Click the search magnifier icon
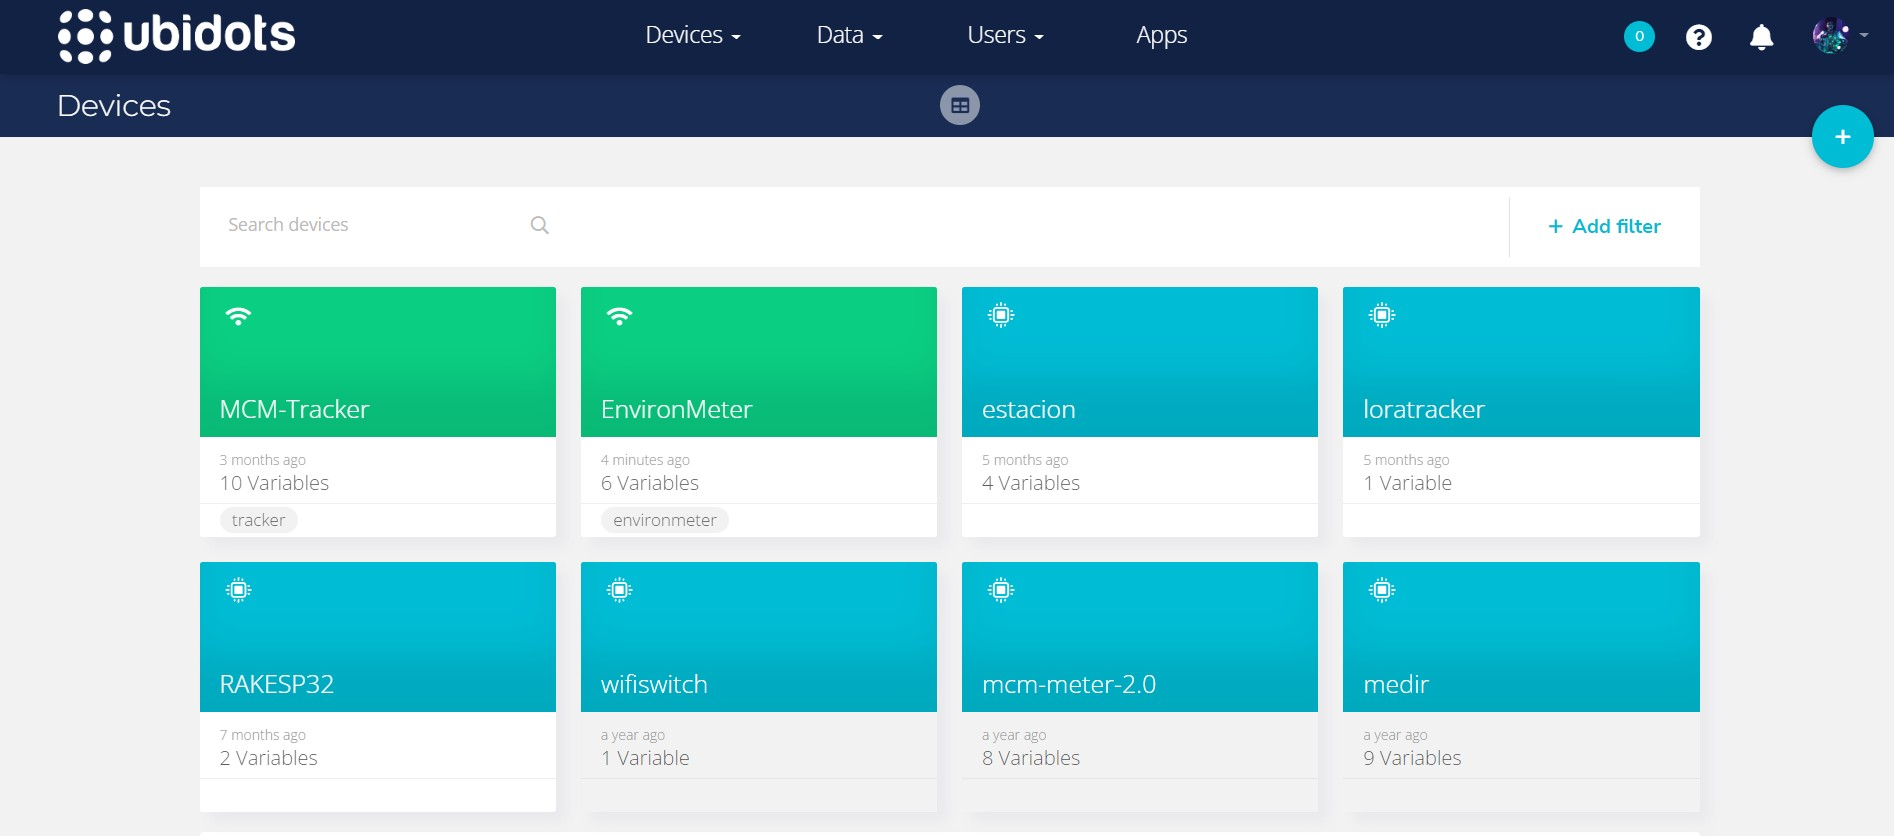Viewport: 1894px width, 836px height. click(540, 225)
